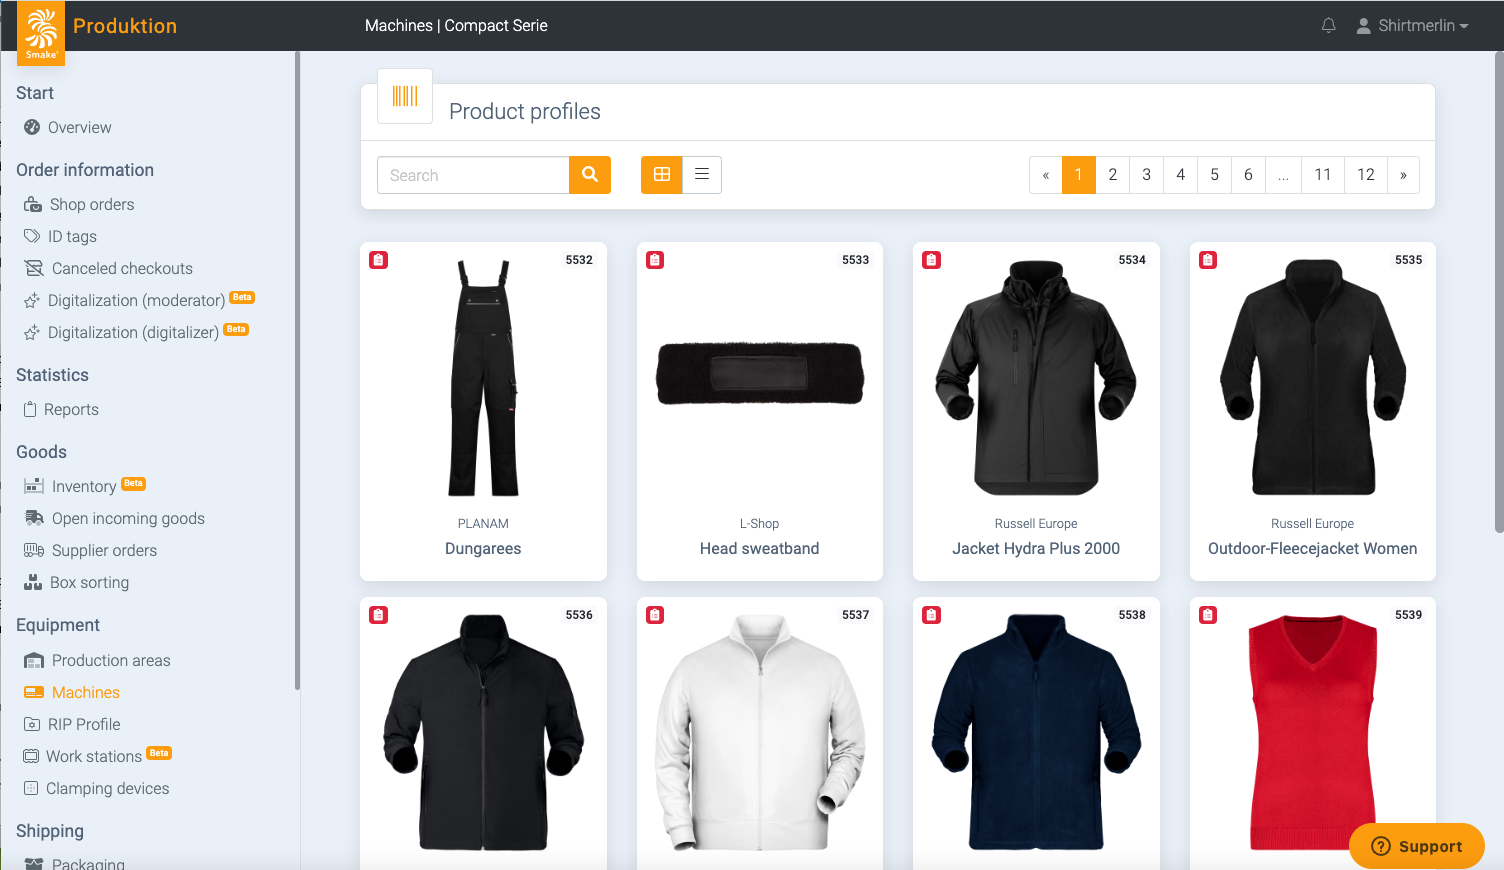Open Jacket Hydra Plus 2000 thumbnail

(x=1036, y=378)
